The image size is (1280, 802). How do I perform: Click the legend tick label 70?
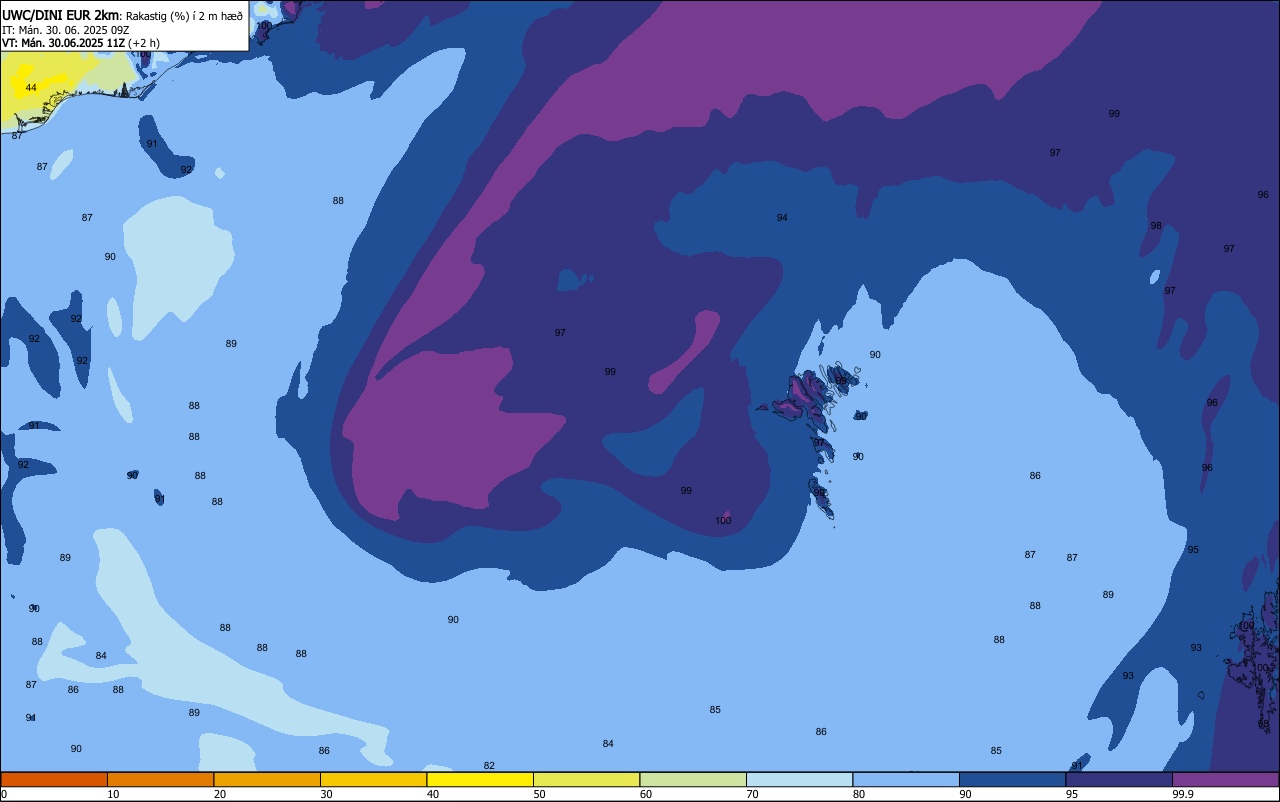pos(753,794)
